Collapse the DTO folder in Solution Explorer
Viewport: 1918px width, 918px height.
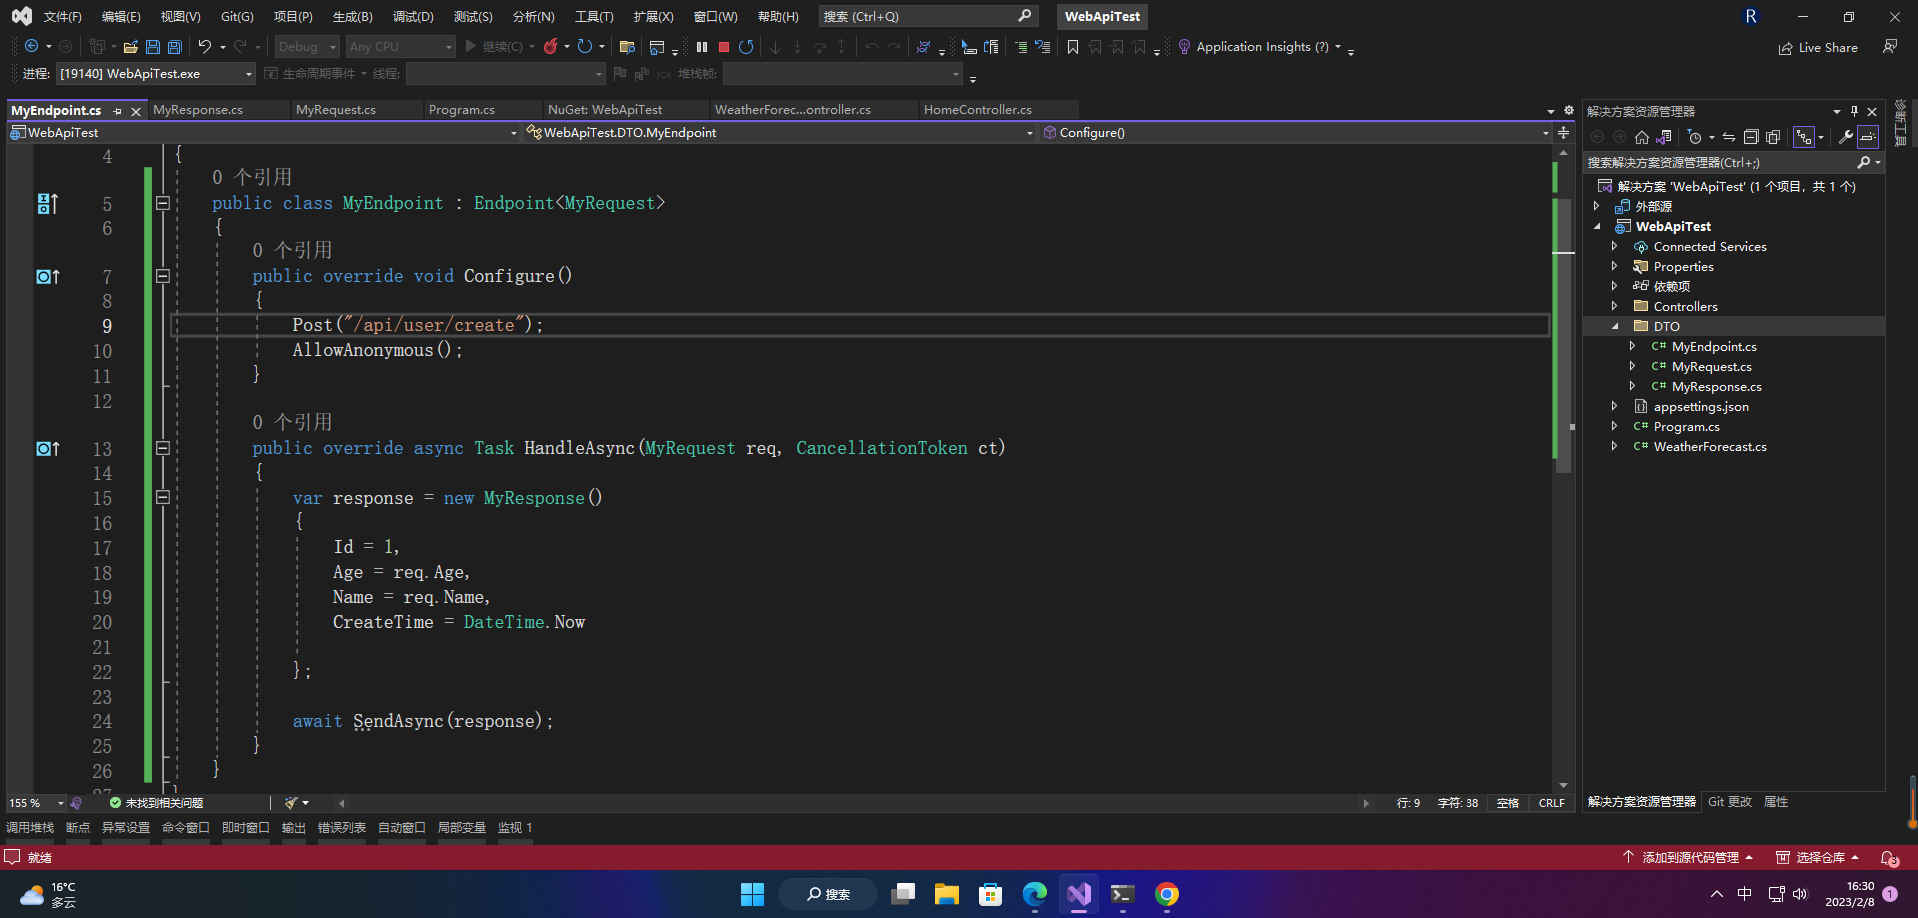coord(1614,326)
